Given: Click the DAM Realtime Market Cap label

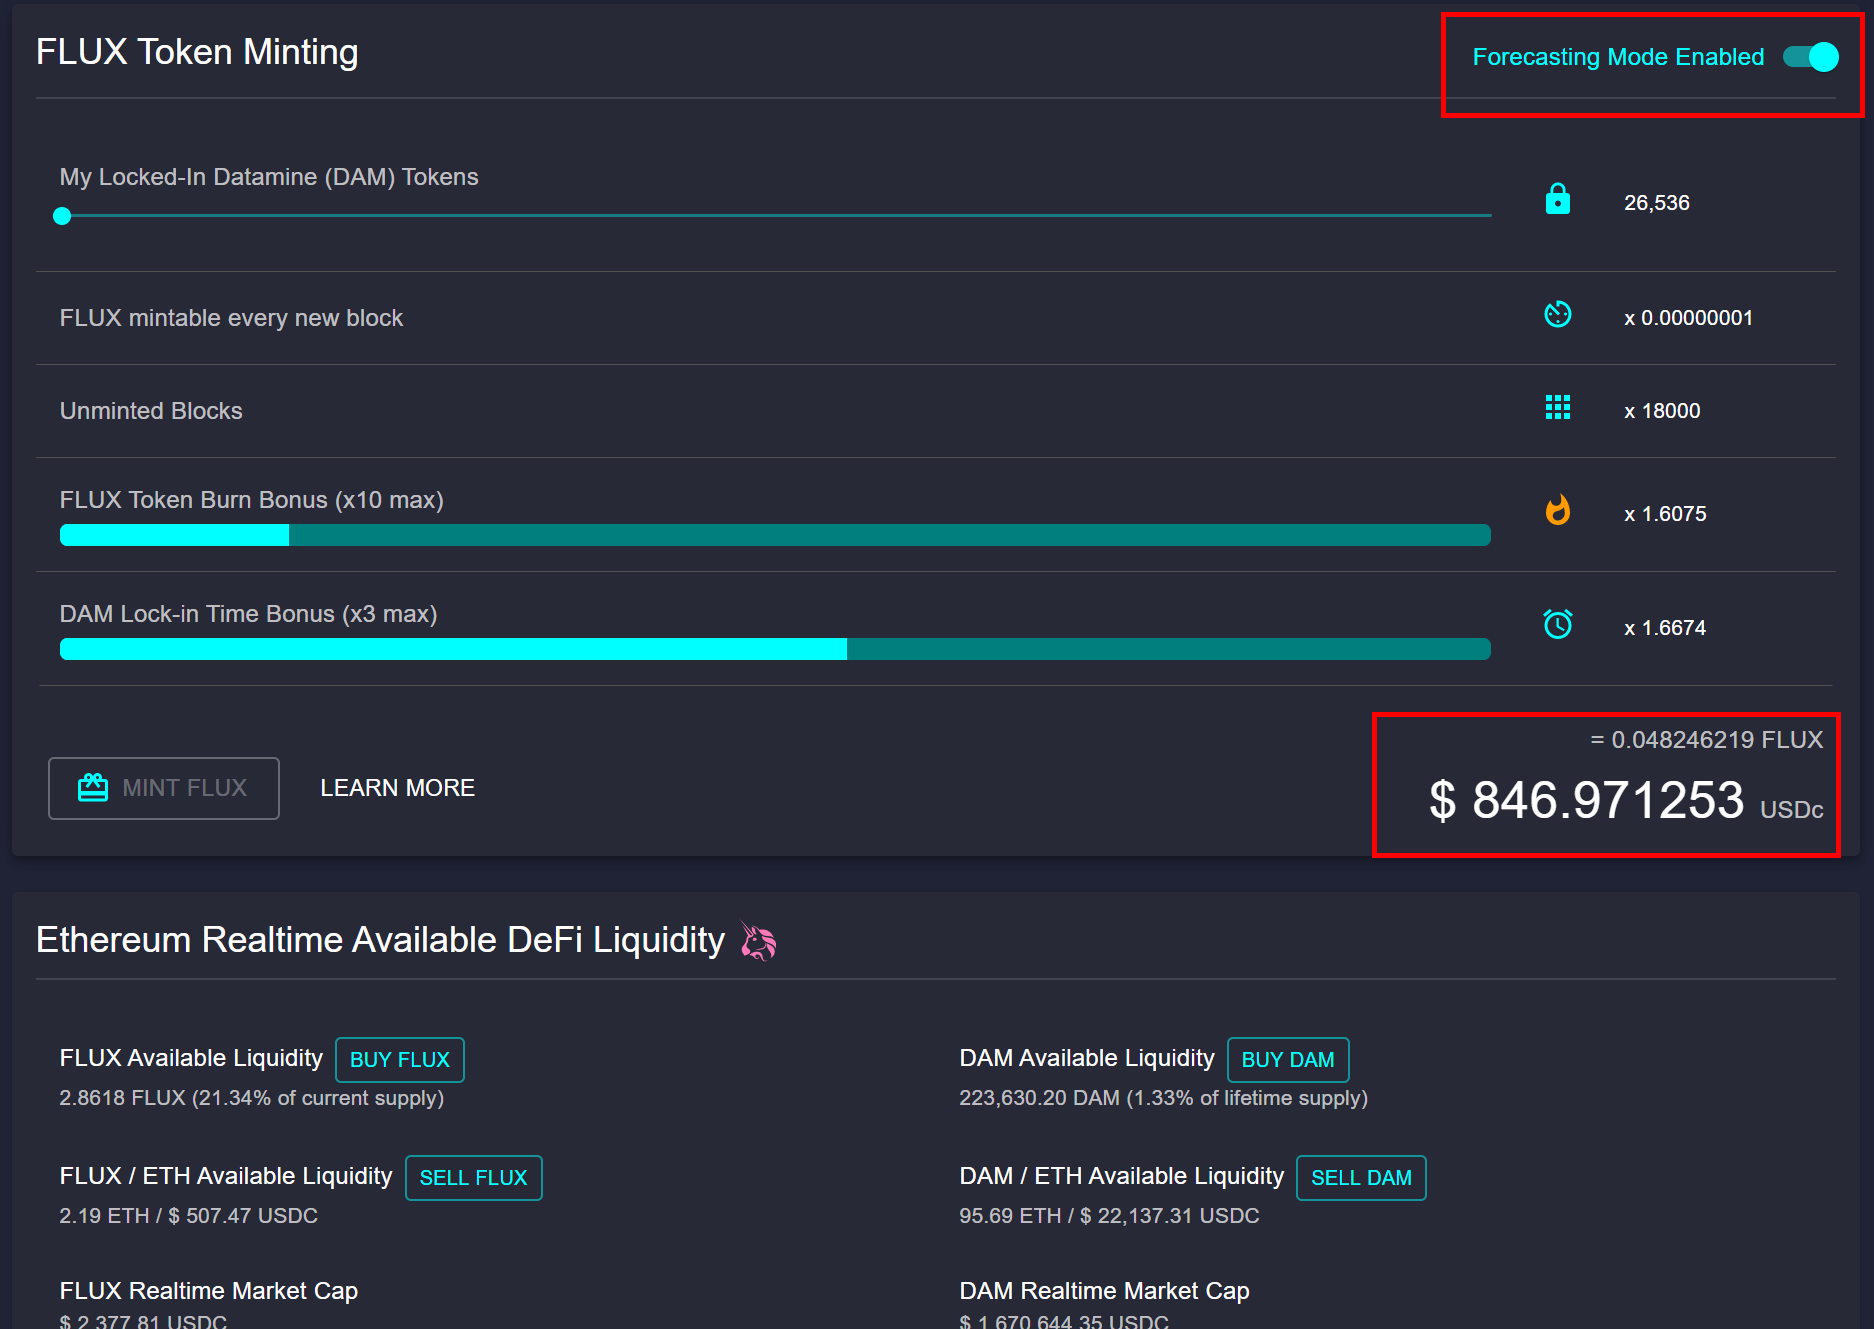Looking at the screenshot, I should coord(1104,1291).
